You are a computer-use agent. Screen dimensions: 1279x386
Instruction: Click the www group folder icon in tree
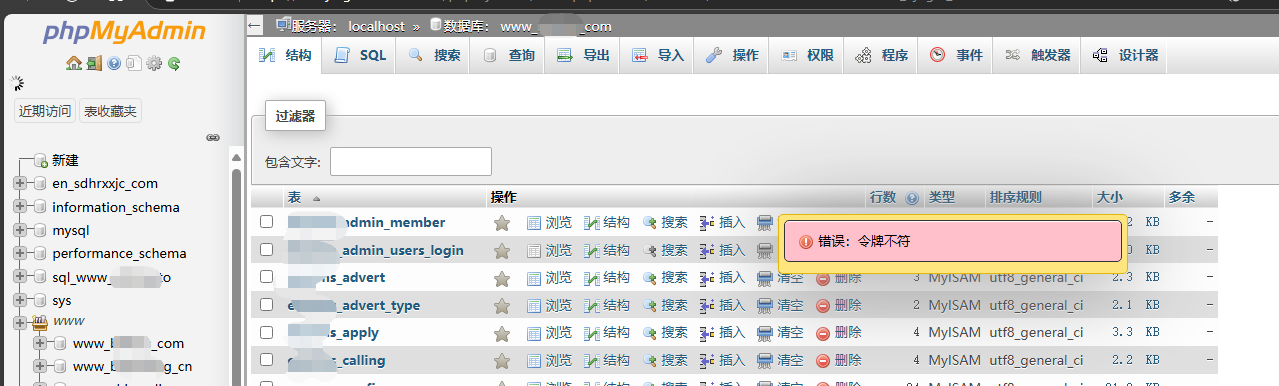40,323
